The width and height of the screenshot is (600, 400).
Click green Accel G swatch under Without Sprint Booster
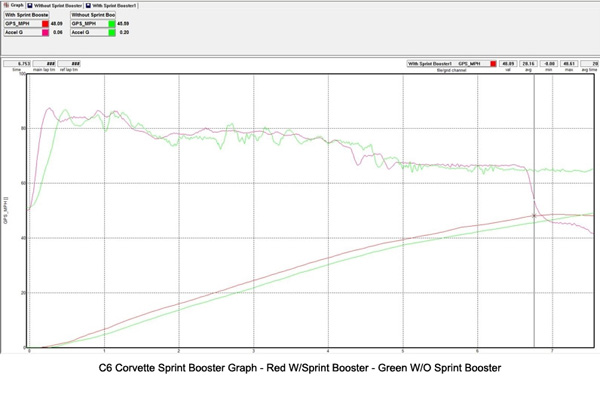coord(112,32)
